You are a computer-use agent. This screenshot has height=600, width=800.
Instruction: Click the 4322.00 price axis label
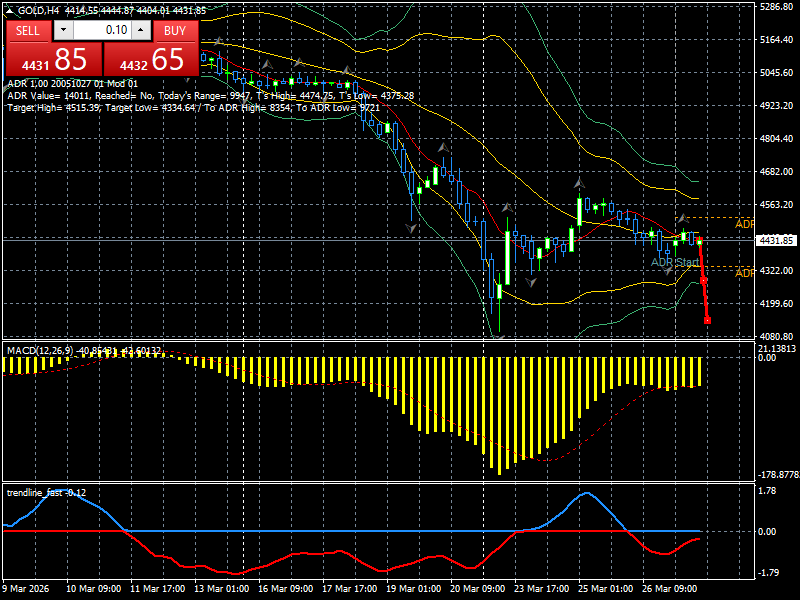777,270
